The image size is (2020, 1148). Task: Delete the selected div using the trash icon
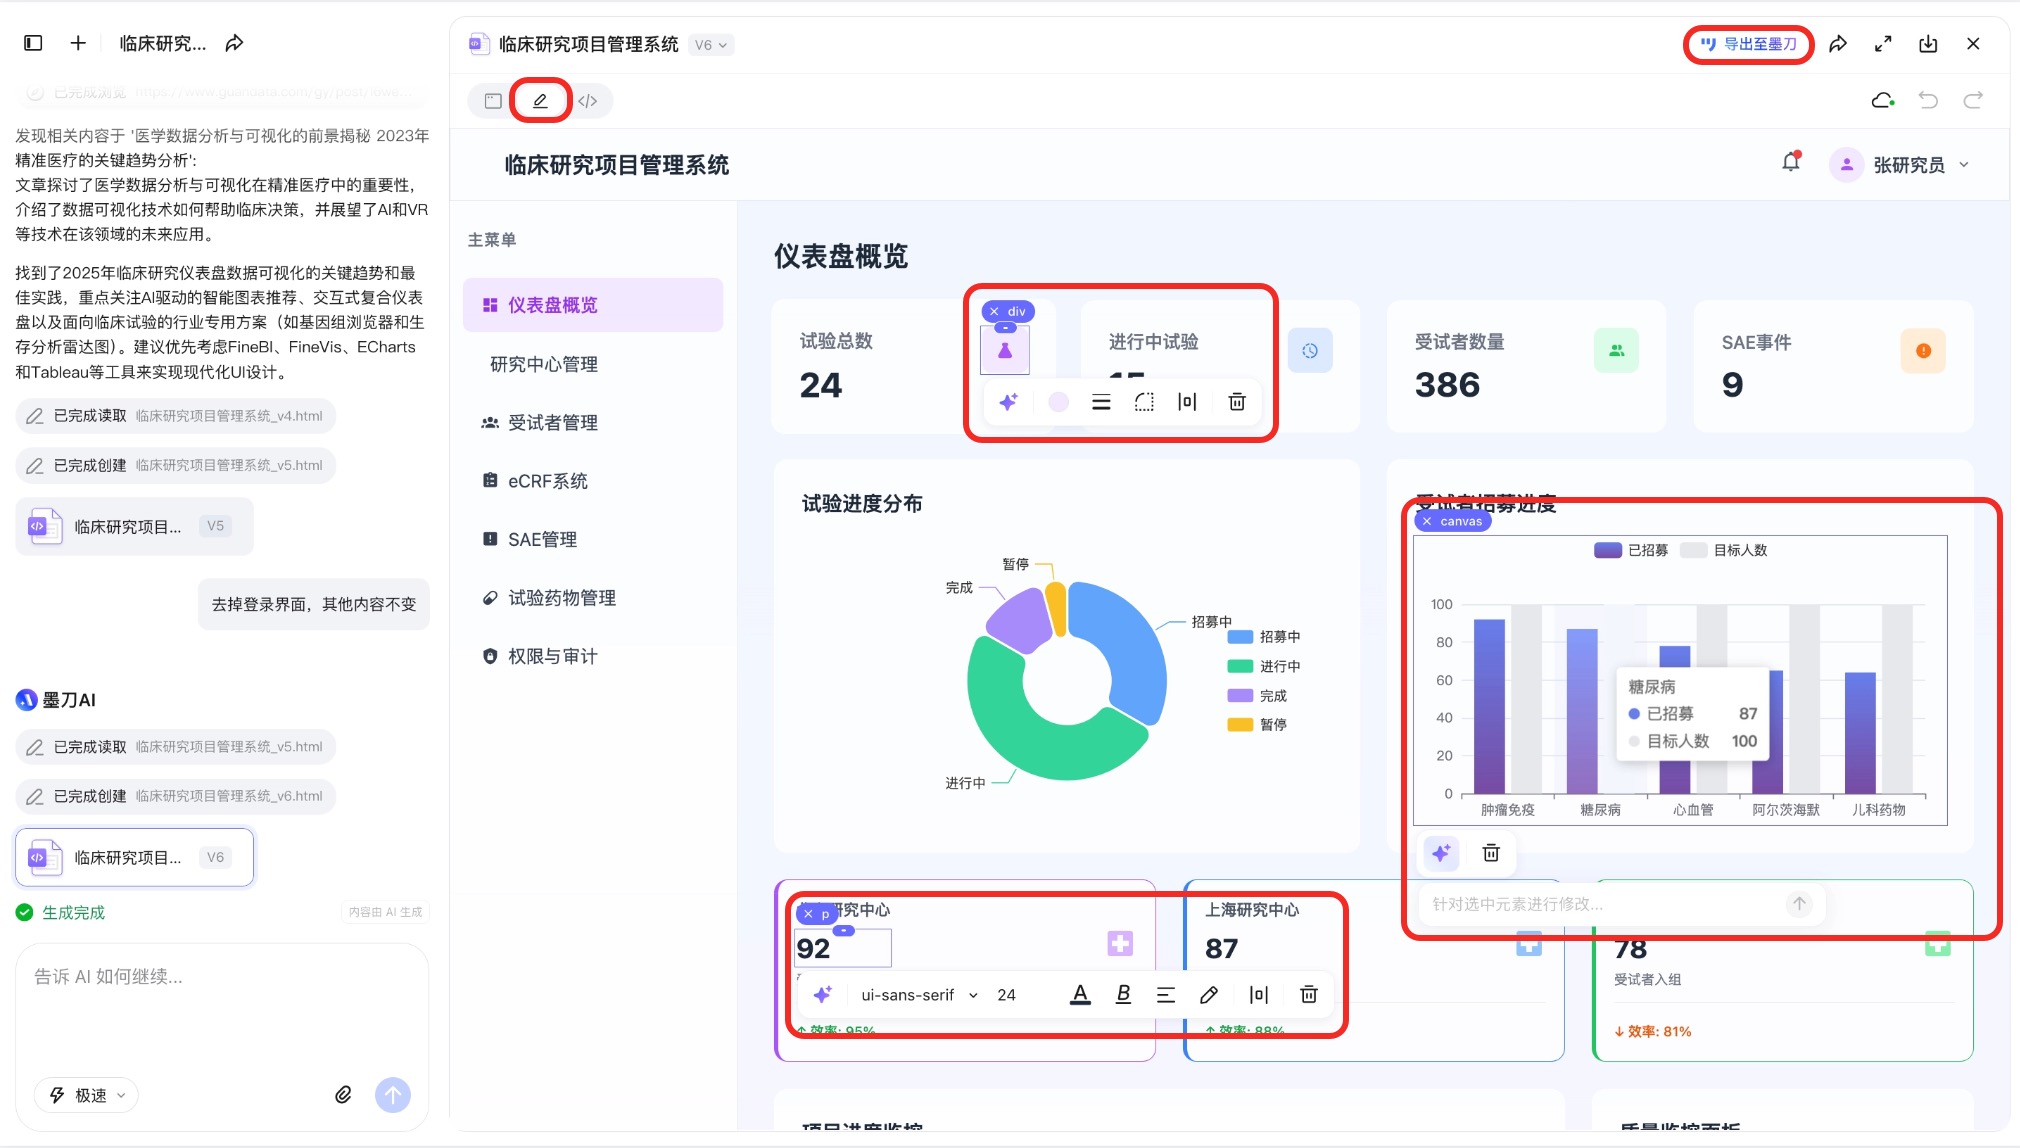pyautogui.click(x=1236, y=402)
